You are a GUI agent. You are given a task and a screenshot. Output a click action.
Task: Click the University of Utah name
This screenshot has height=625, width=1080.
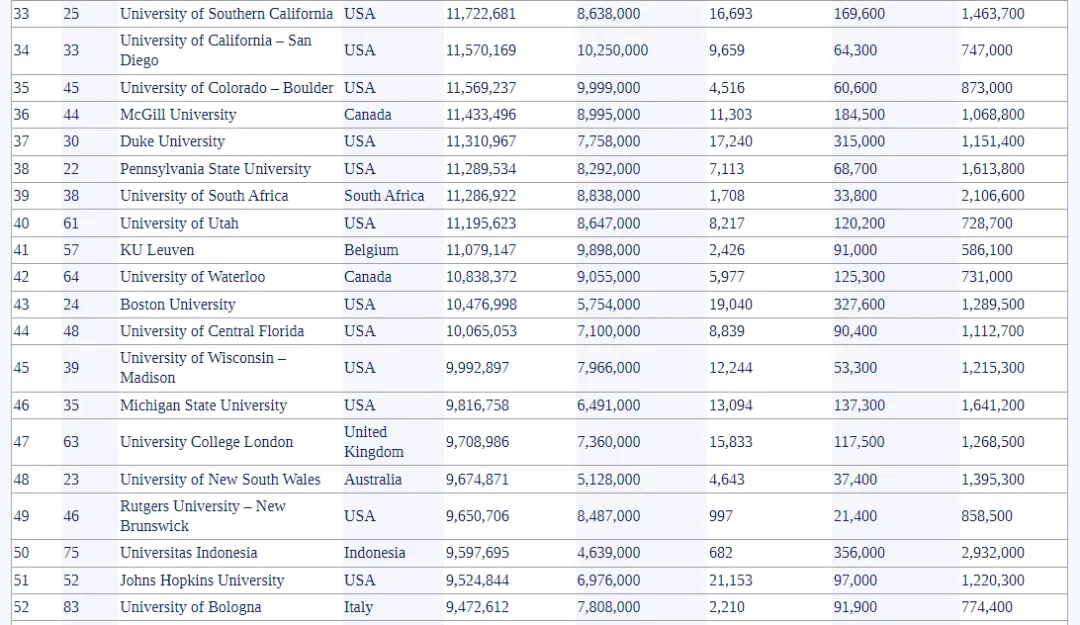[x=179, y=223]
